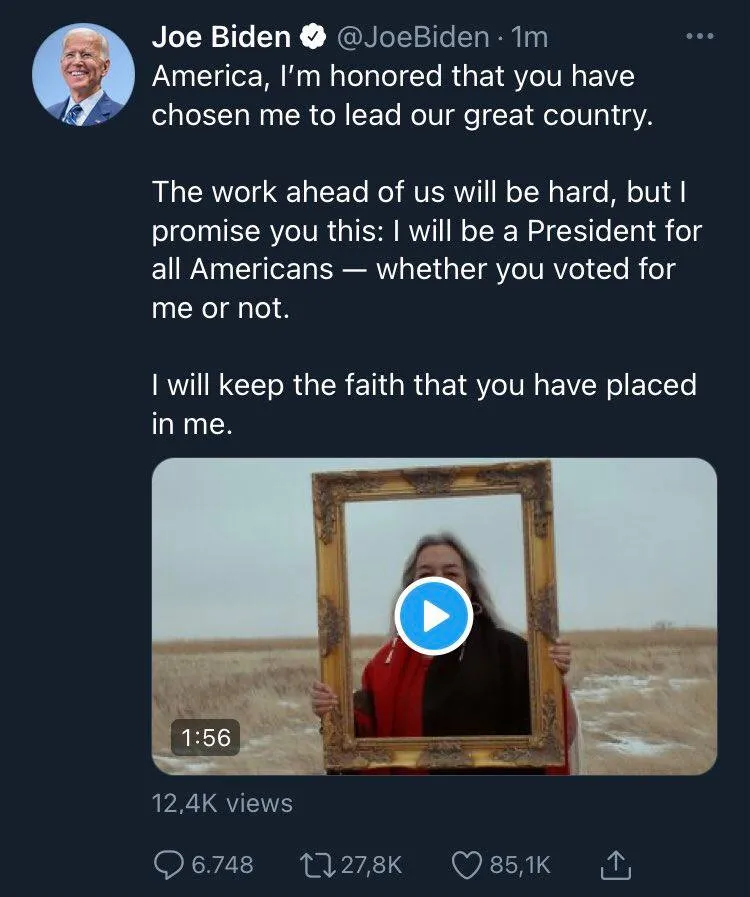Open the three-dot more options menu
Viewport: 750px width, 897px height.
(x=699, y=37)
